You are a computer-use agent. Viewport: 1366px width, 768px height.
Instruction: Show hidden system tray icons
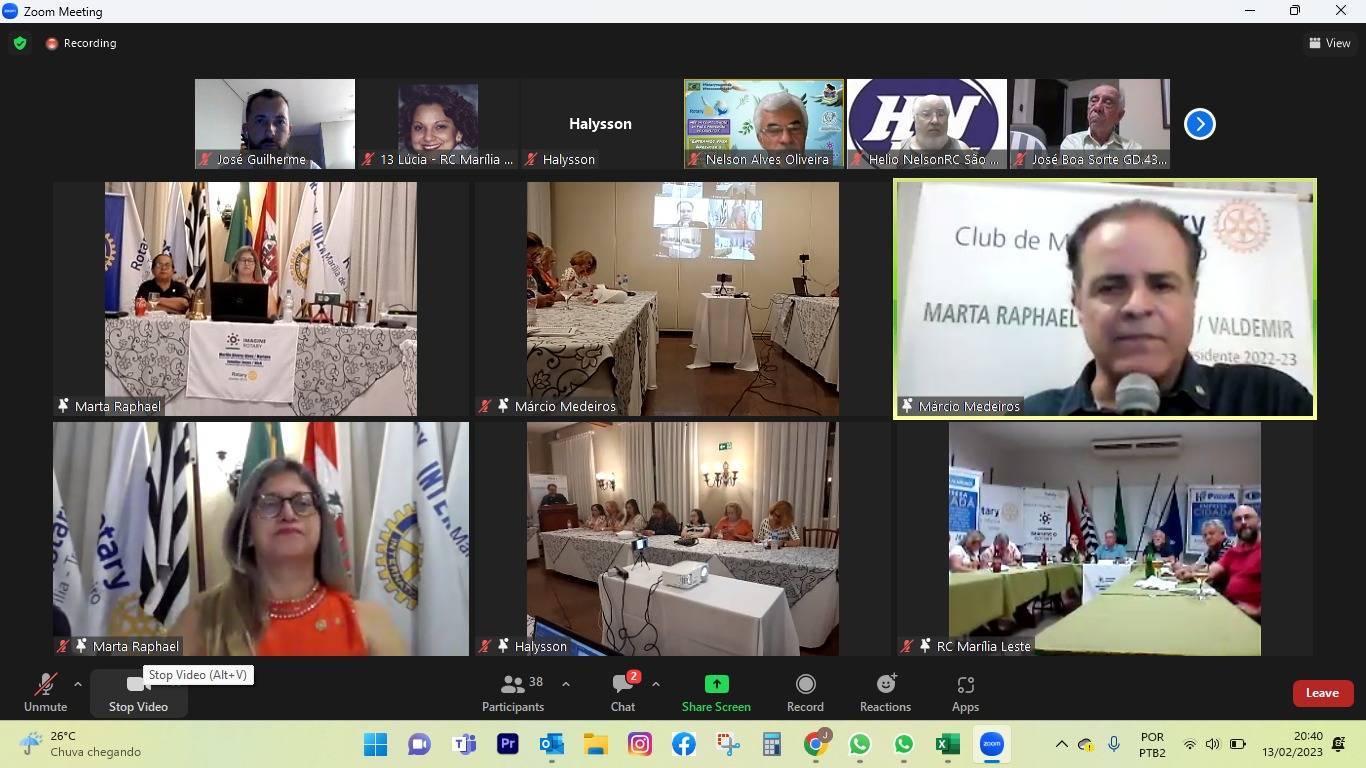1061,744
